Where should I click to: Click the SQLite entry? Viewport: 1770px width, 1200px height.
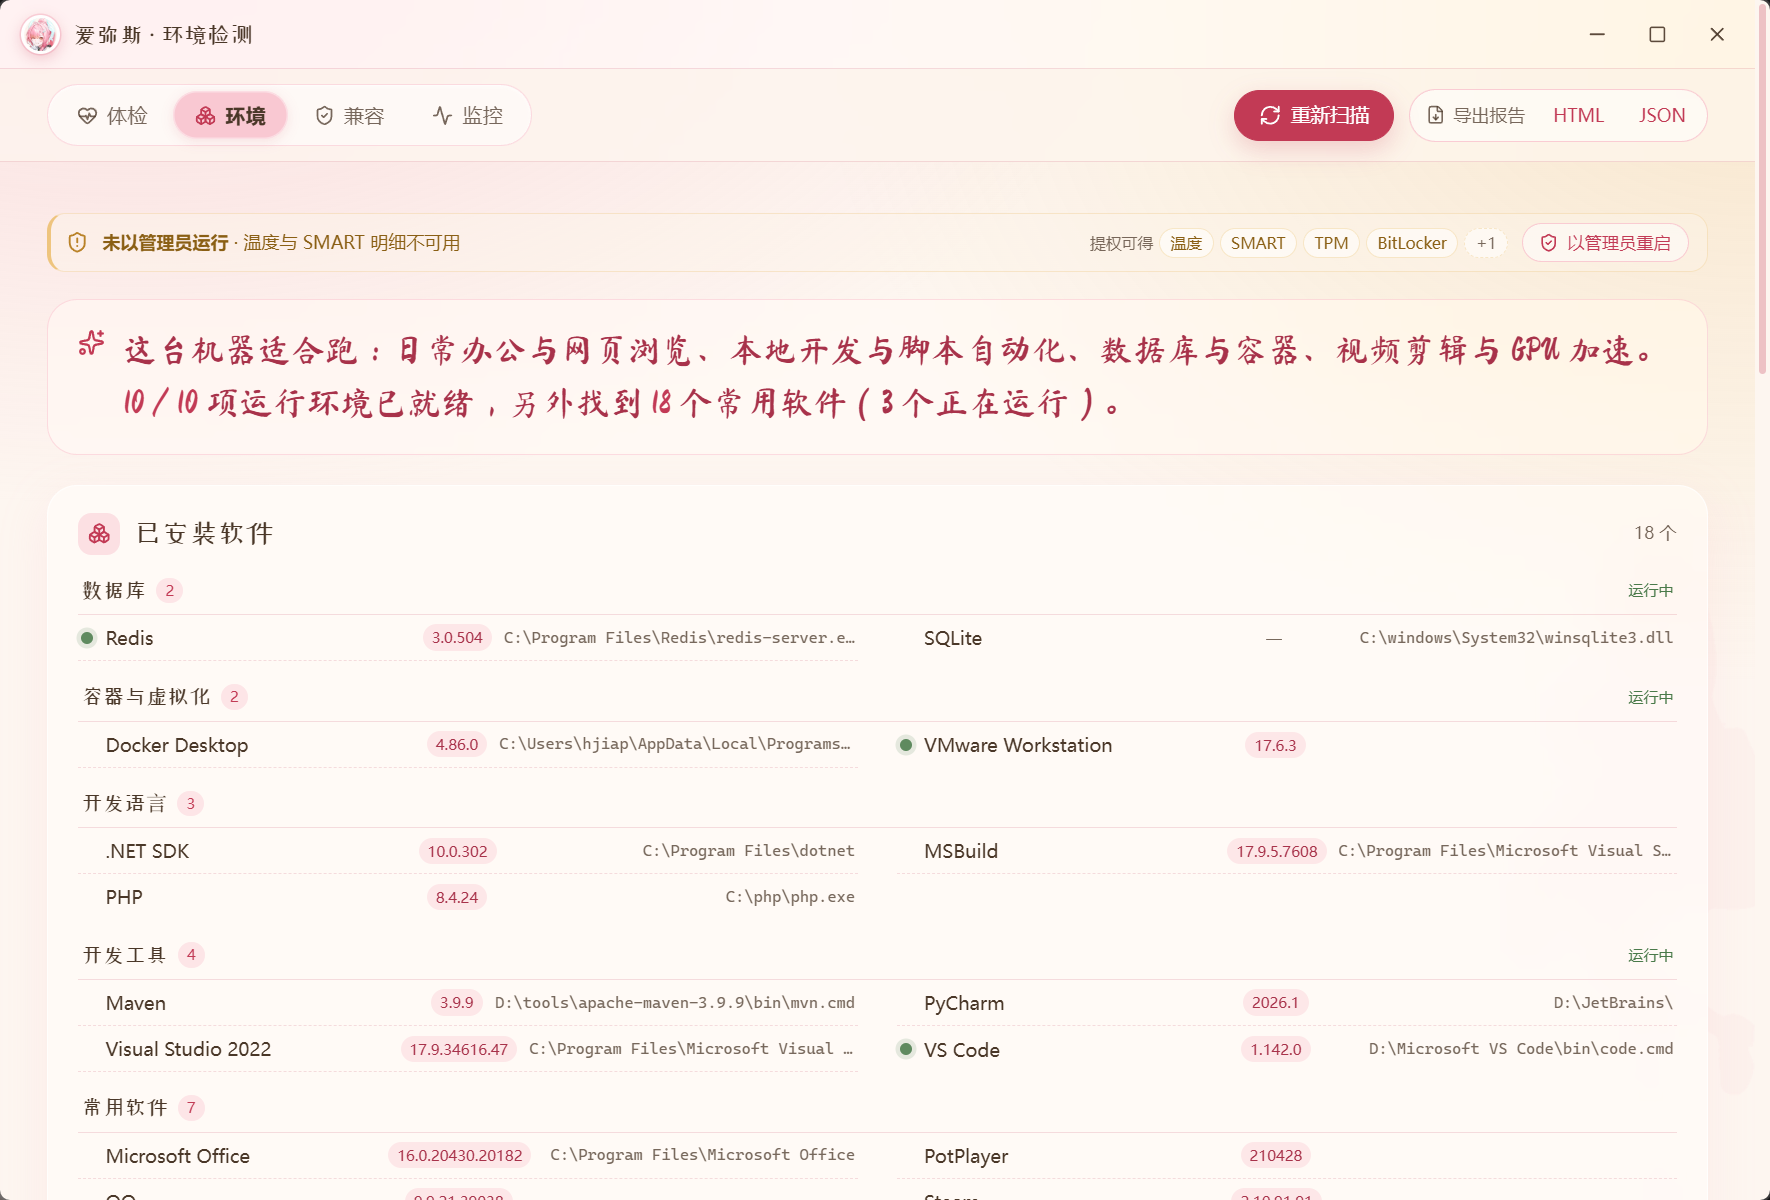[953, 638]
